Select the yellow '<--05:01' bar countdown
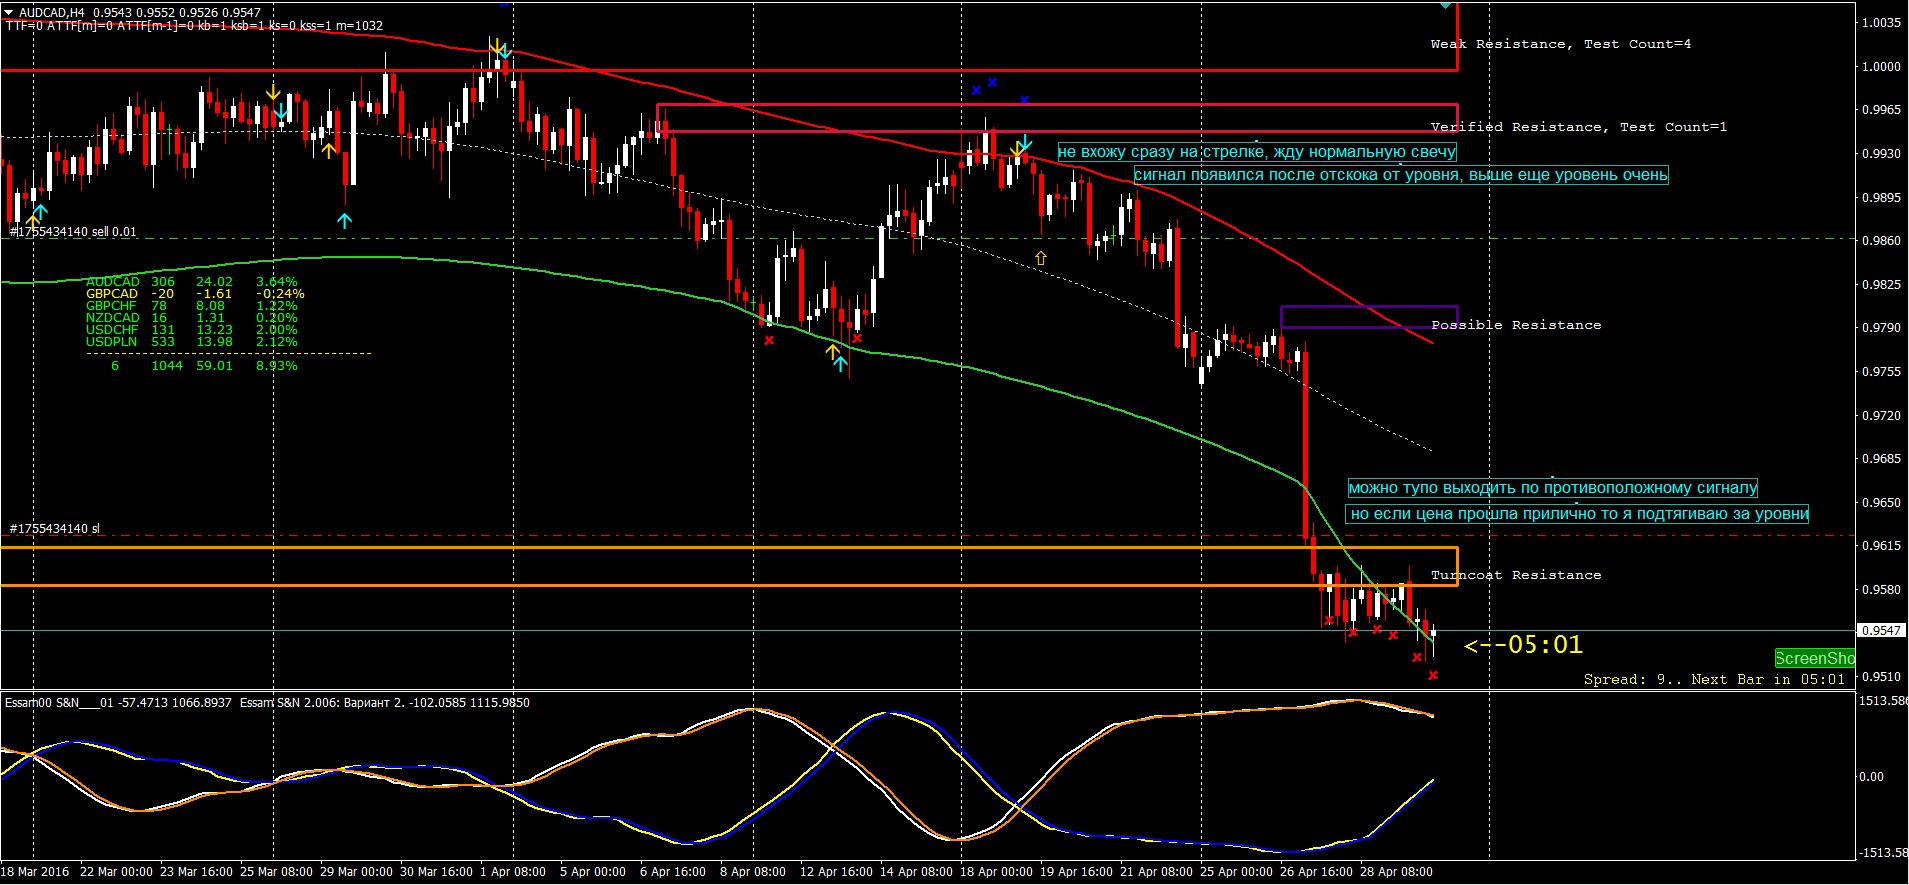1909x885 pixels. point(1523,645)
